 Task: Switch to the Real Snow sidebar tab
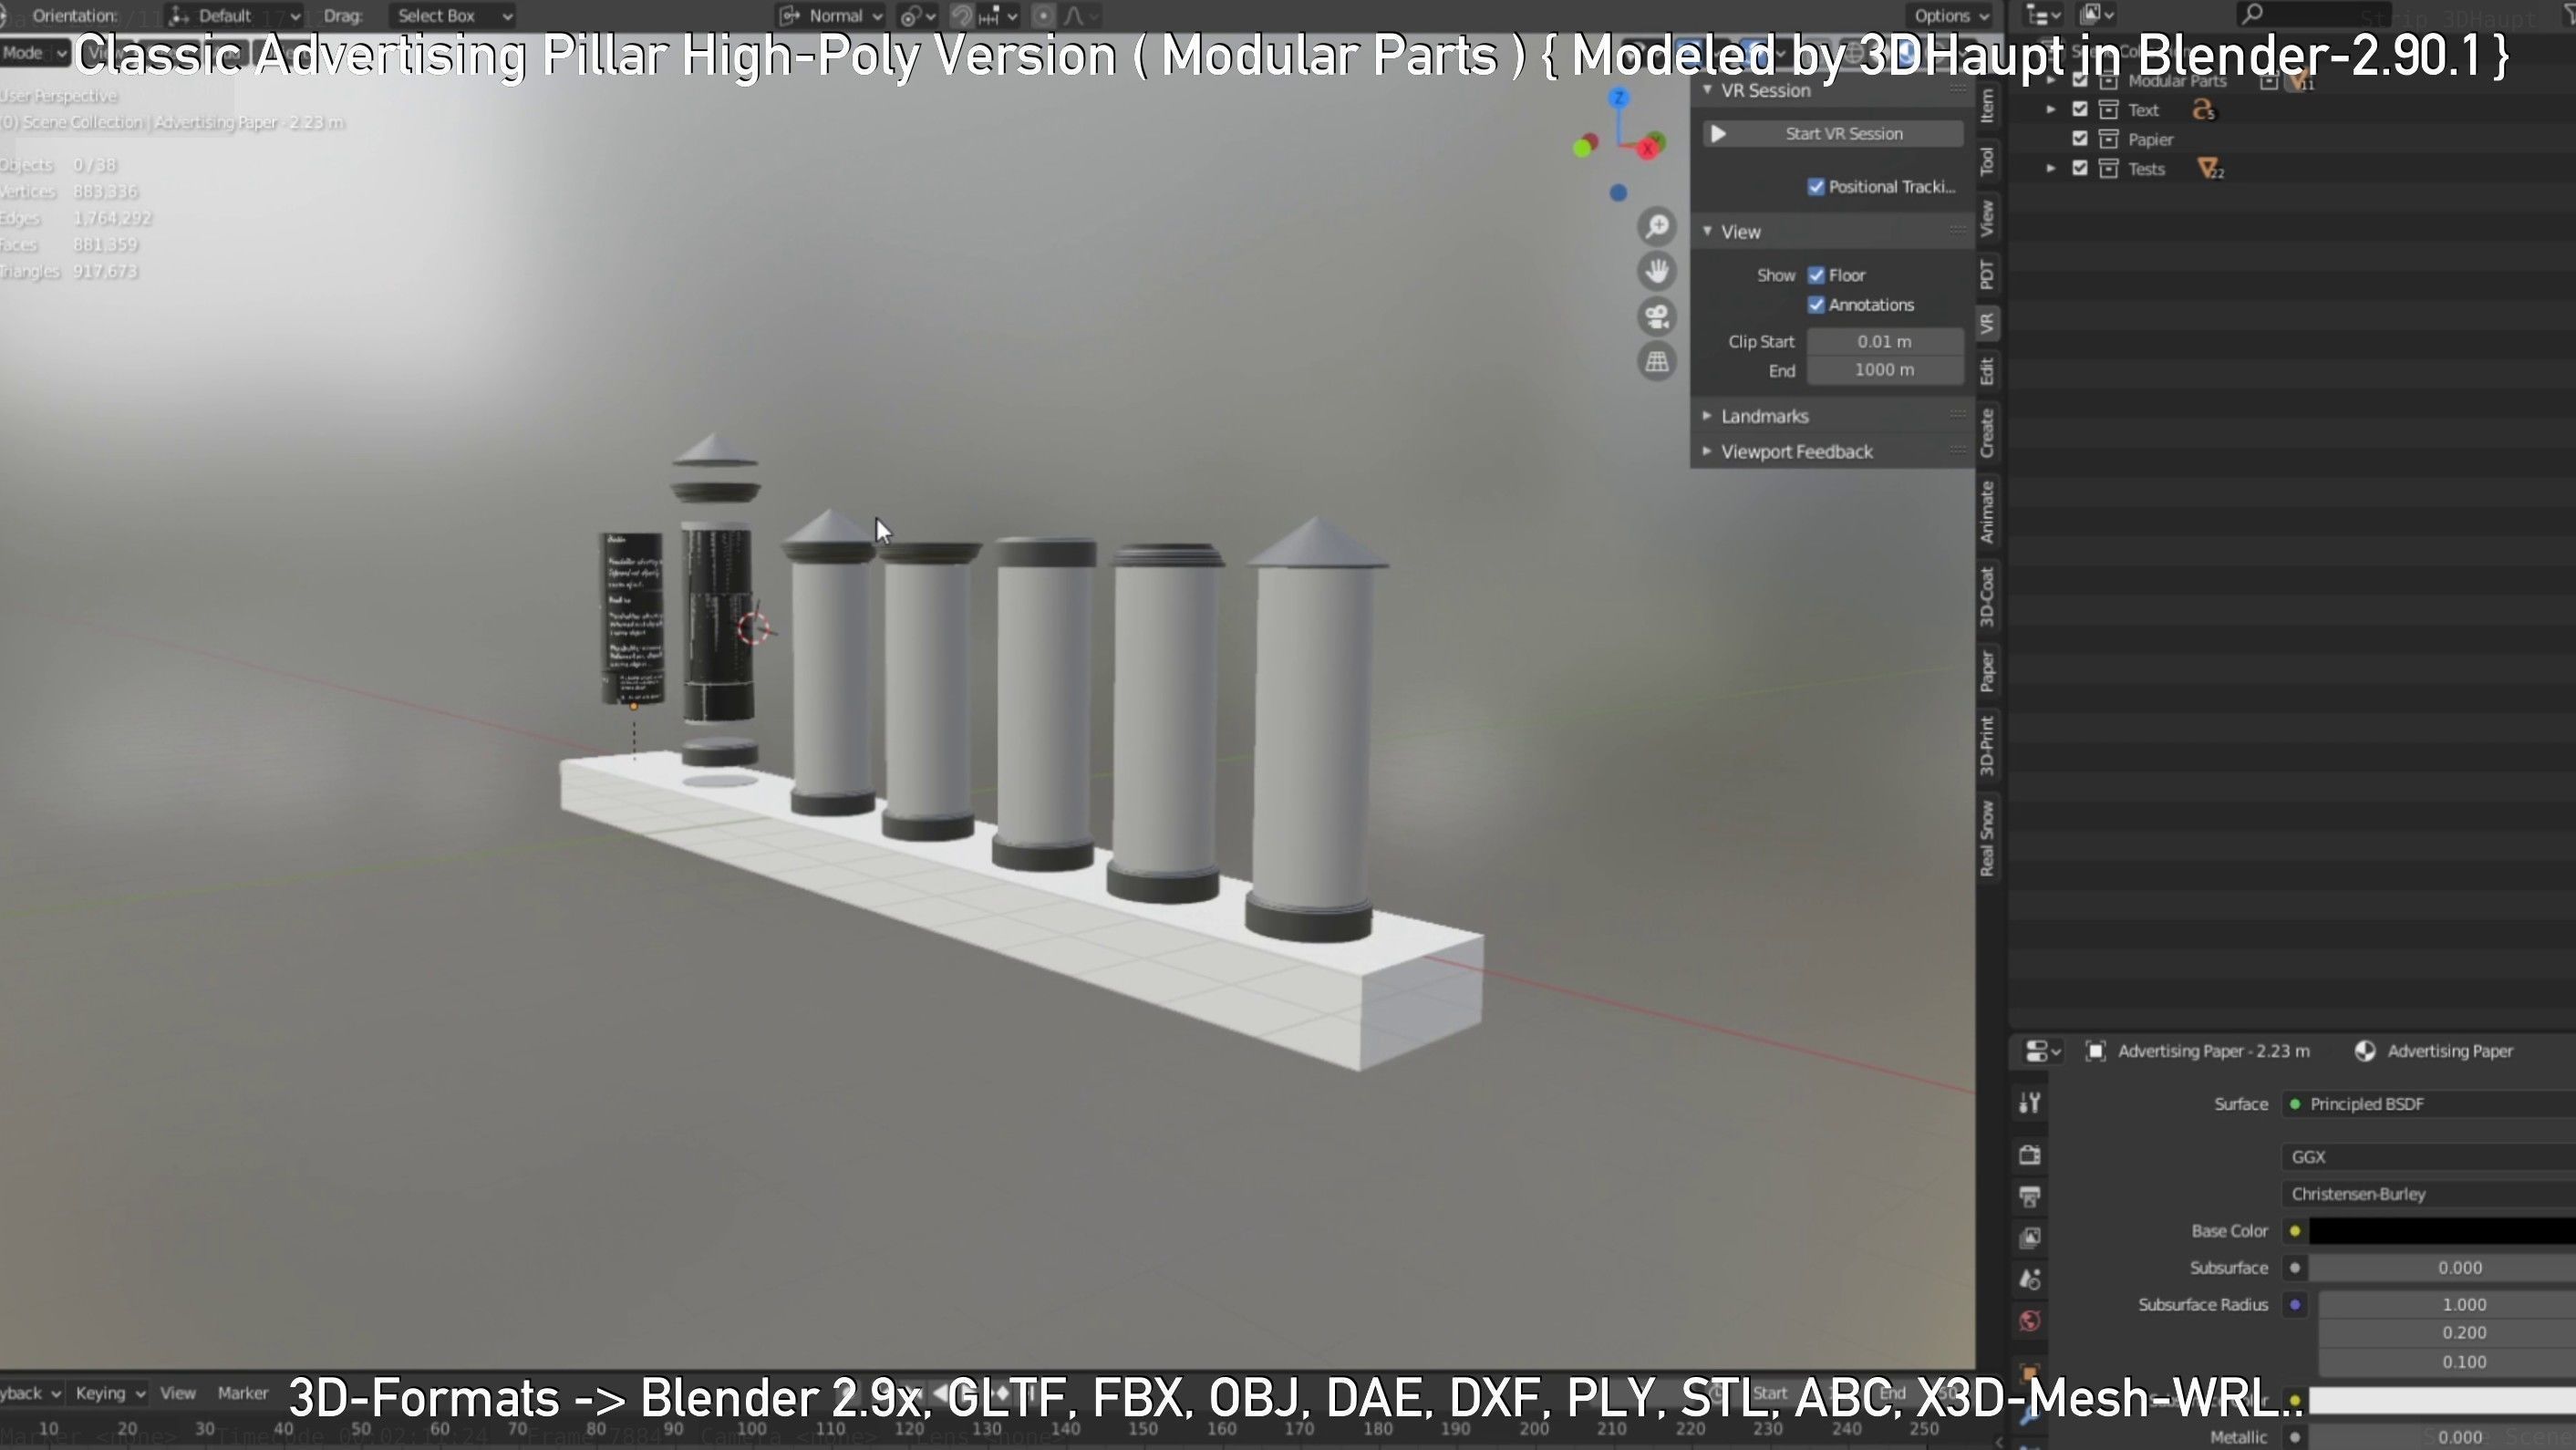1987,839
